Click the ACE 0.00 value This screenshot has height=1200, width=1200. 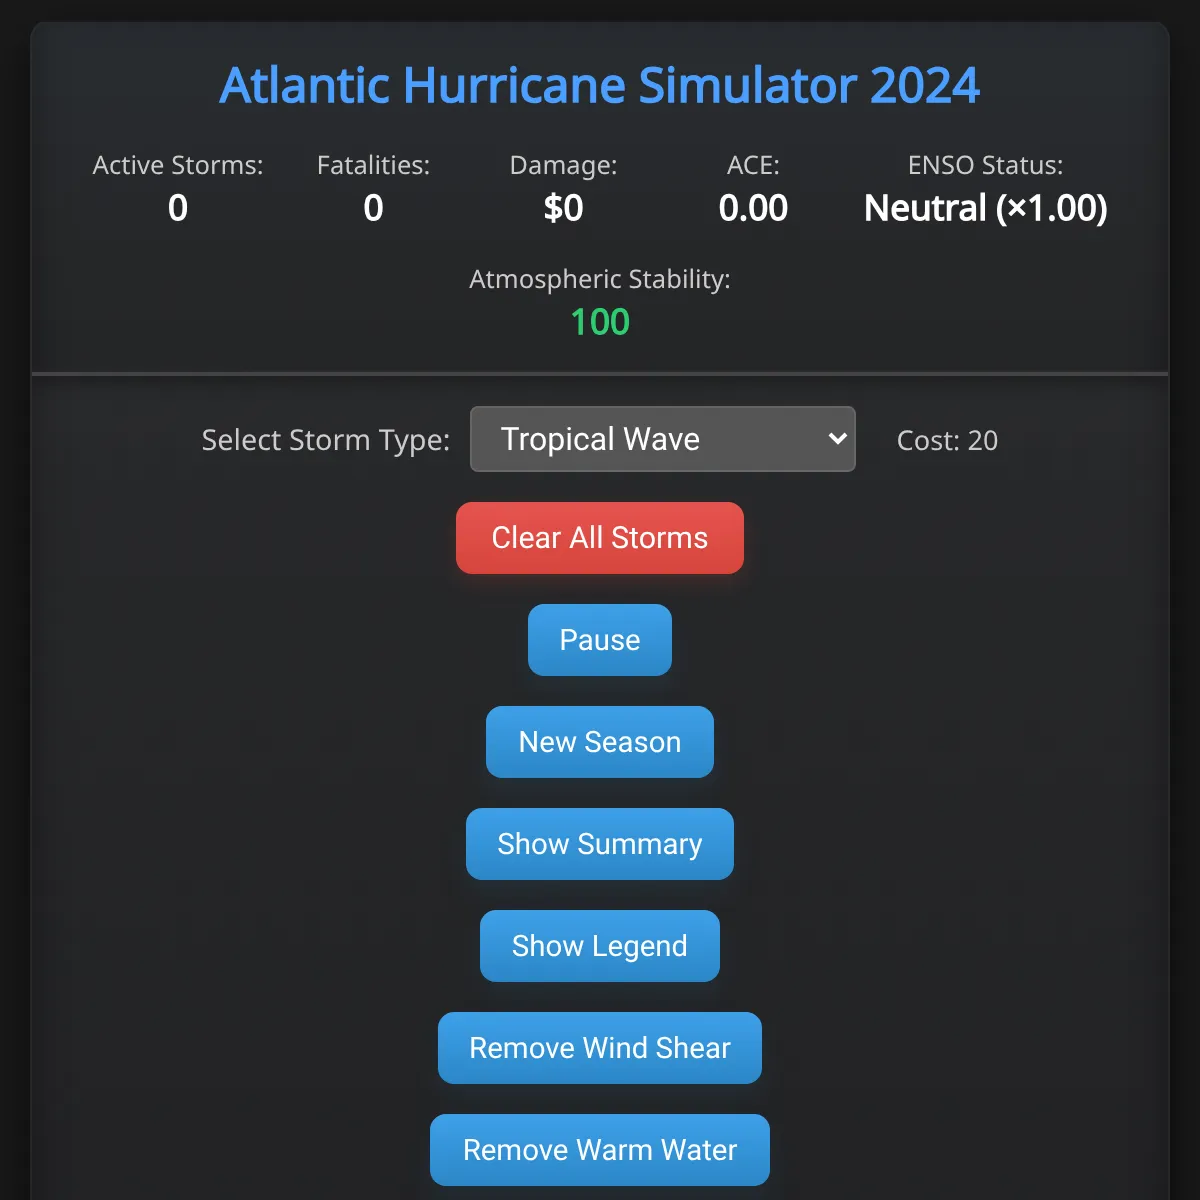pos(753,208)
